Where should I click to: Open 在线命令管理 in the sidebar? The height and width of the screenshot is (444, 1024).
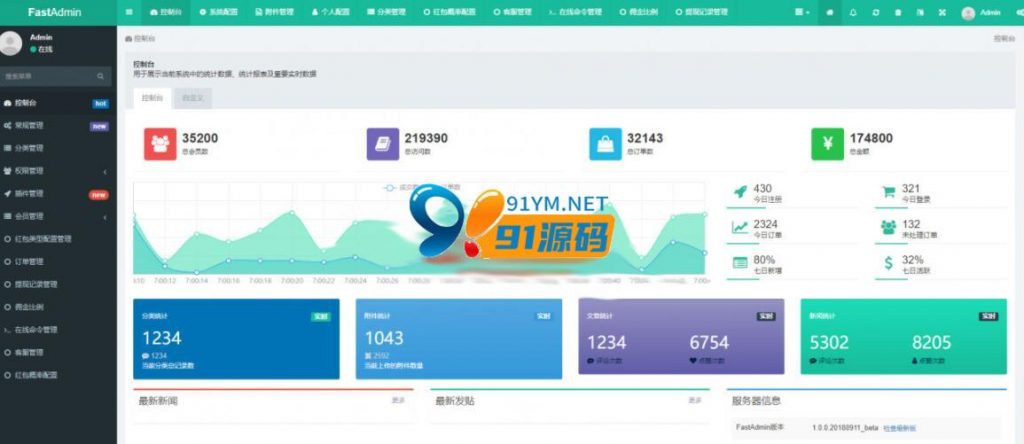pyautogui.click(x=58, y=330)
